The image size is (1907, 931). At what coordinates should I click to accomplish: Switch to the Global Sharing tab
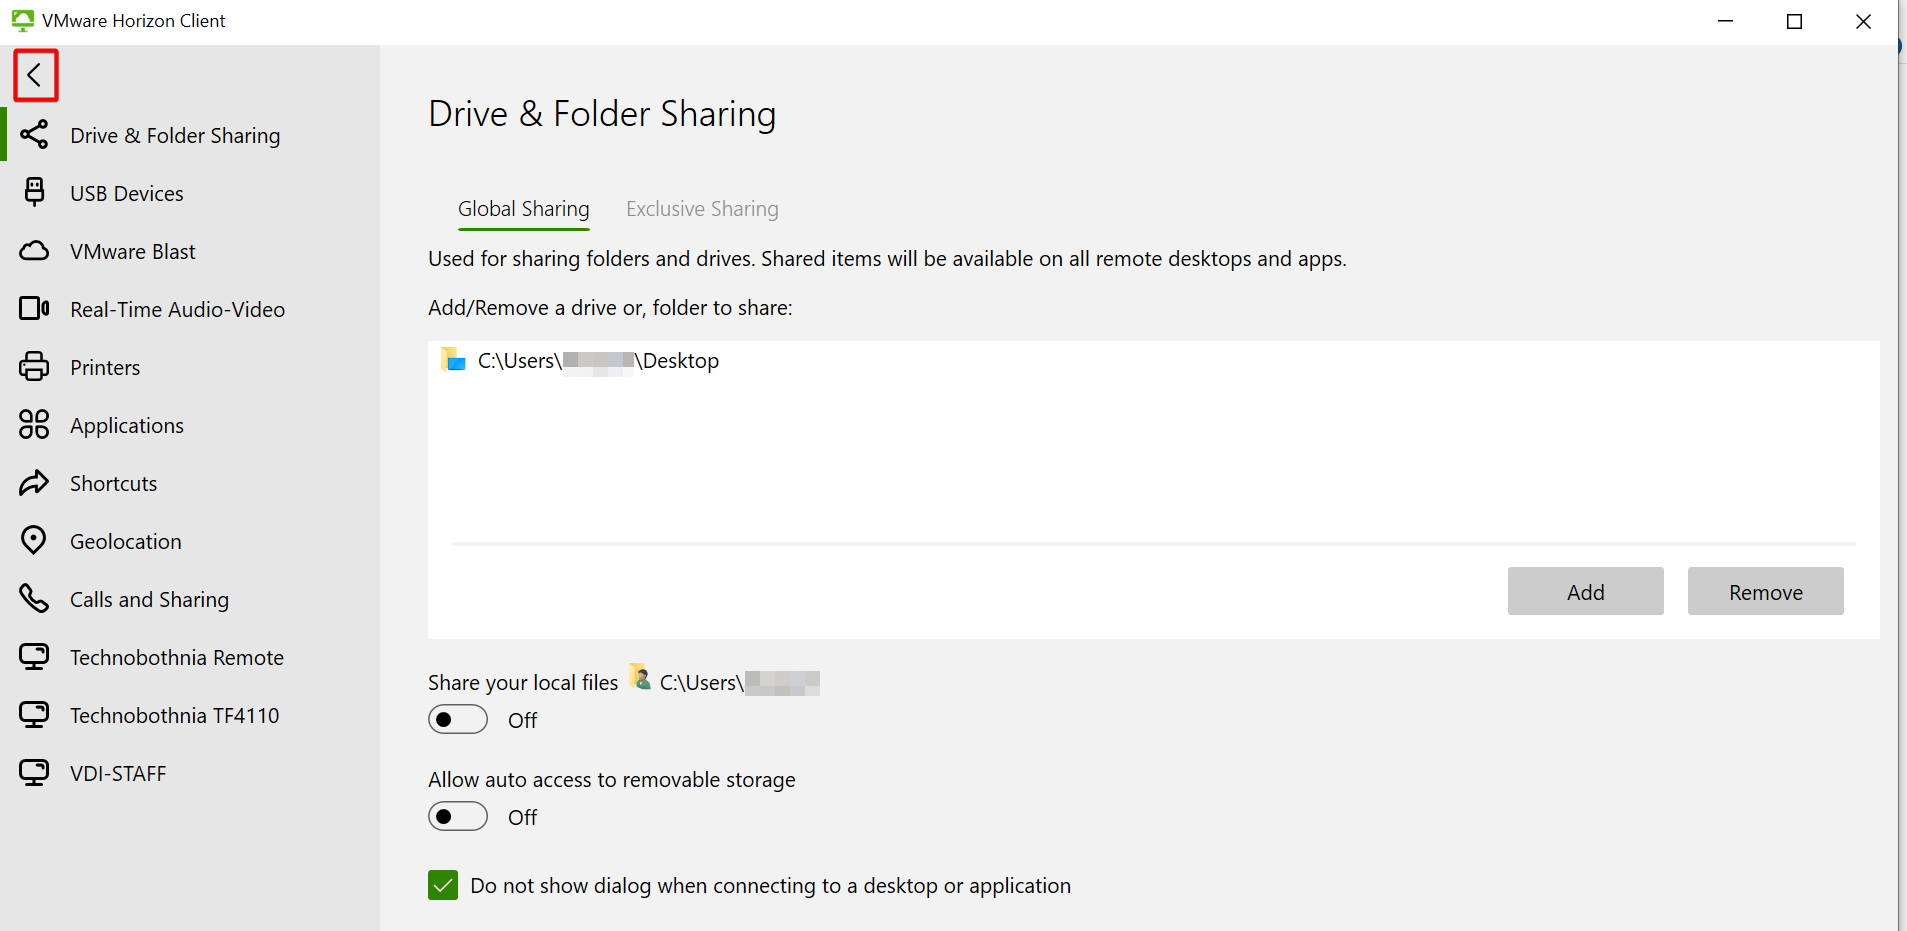524,209
